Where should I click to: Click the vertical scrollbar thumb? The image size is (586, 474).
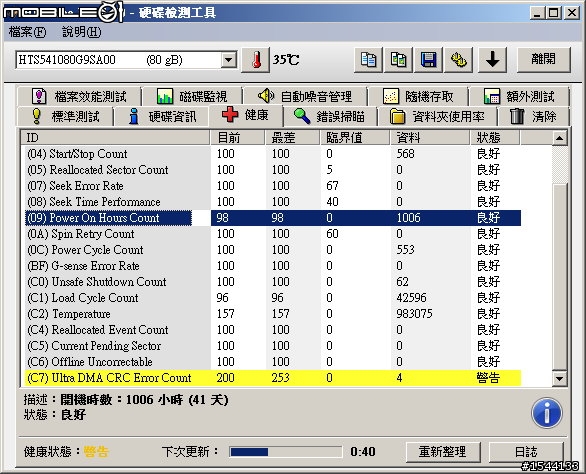coord(559,277)
